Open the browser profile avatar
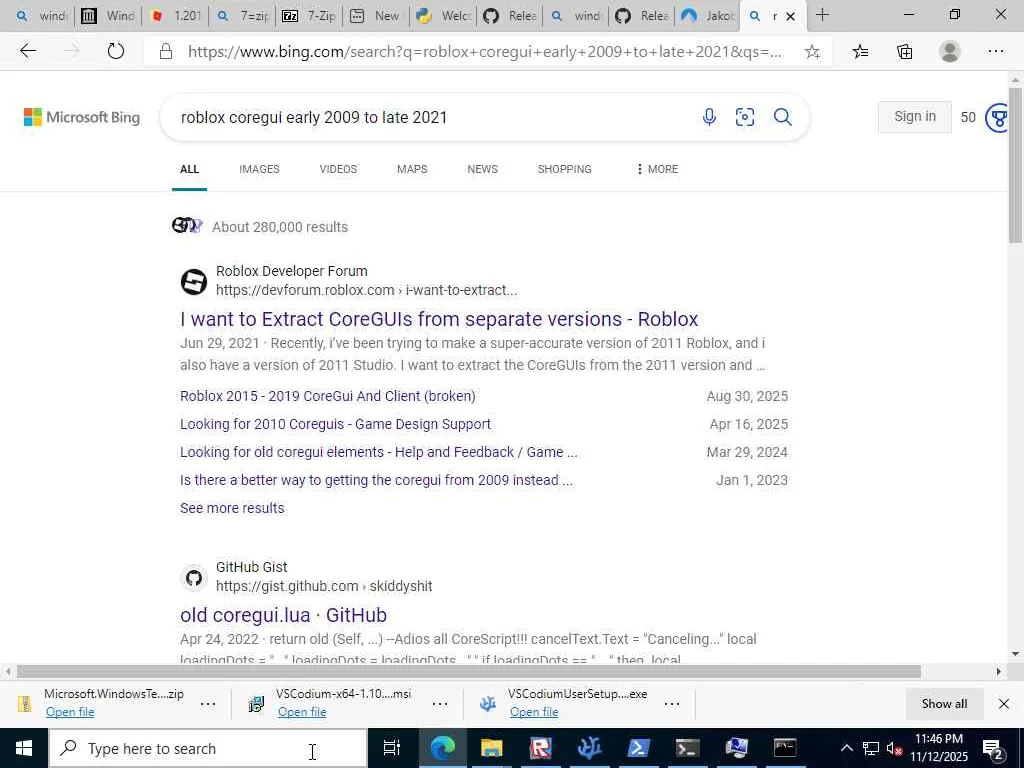 (x=950, y=52)
